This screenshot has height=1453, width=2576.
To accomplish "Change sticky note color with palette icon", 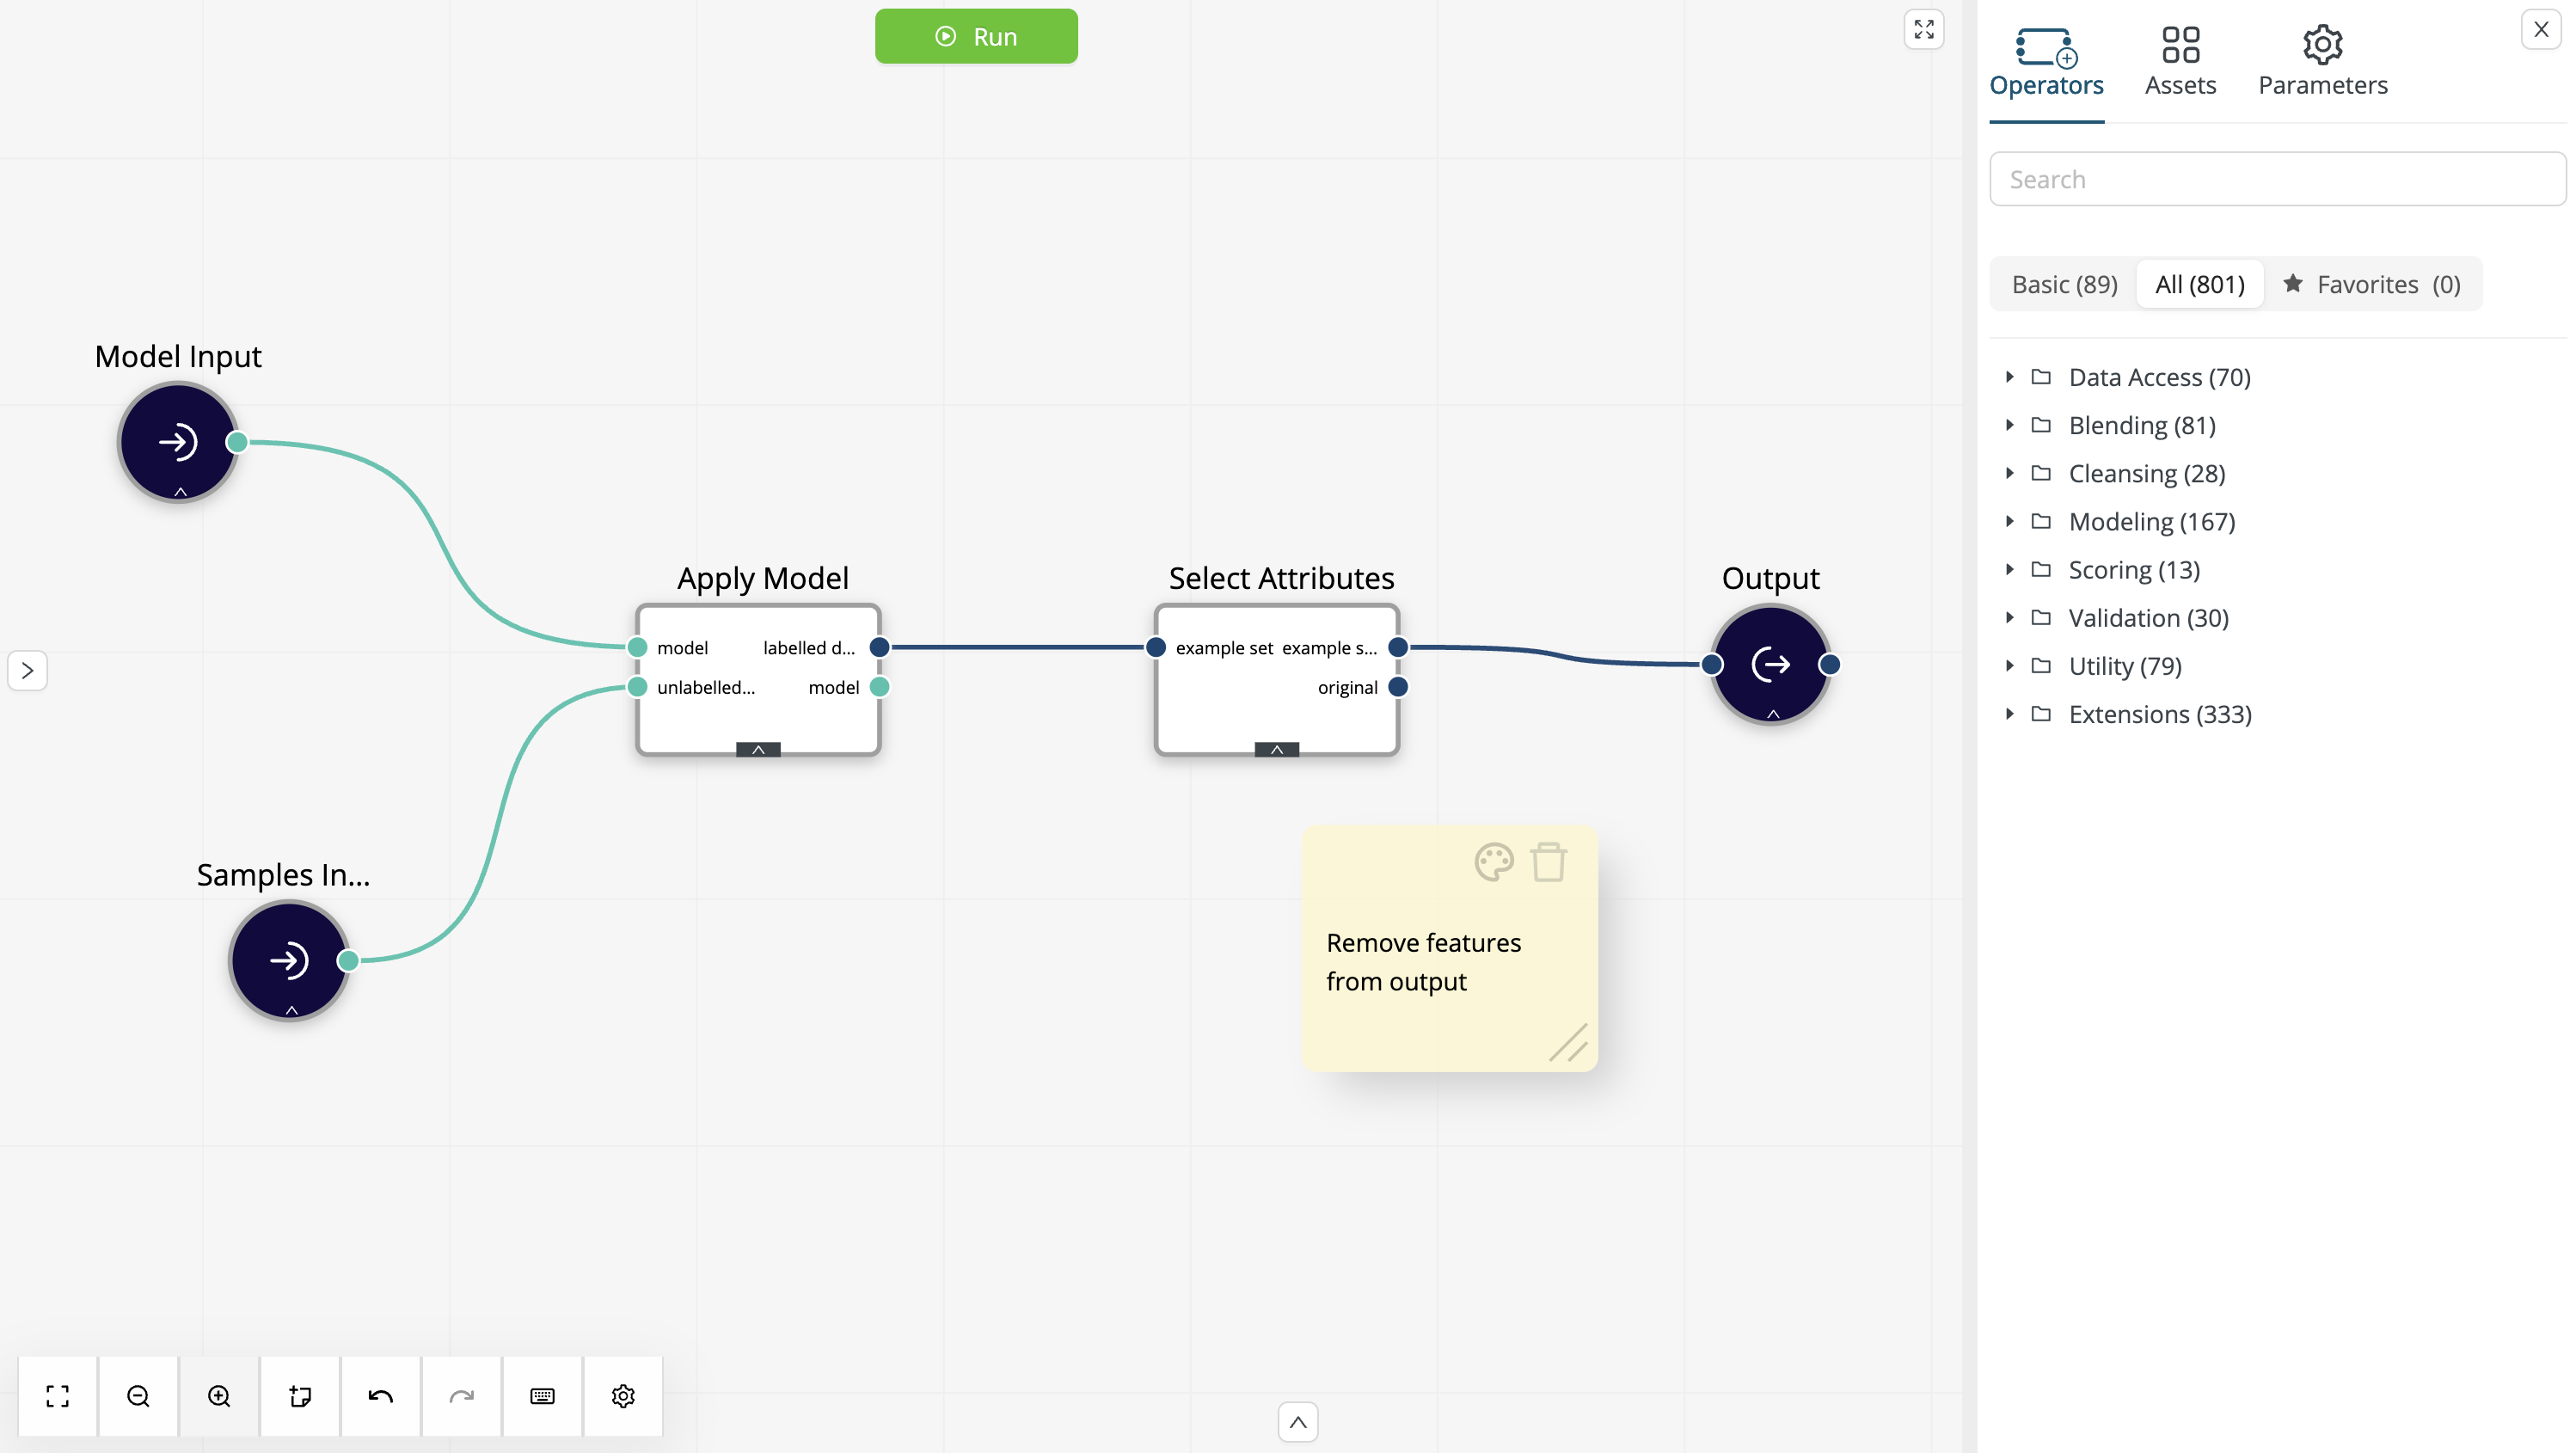I will (1494, 862).
